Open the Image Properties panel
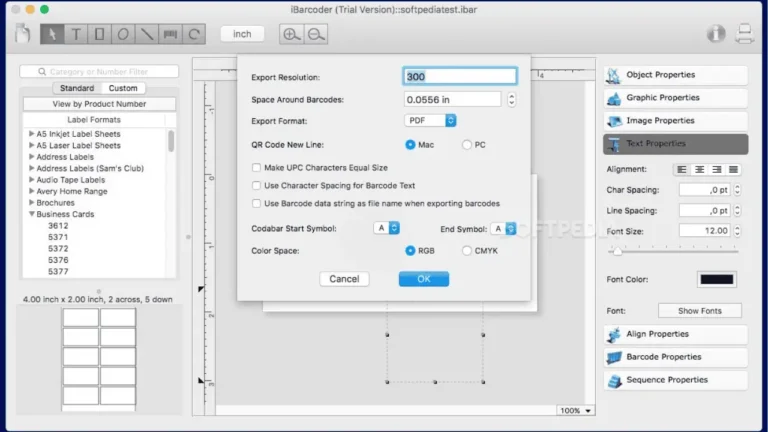The height and width of the screenshot is (432, 768). tap(675, 121)
